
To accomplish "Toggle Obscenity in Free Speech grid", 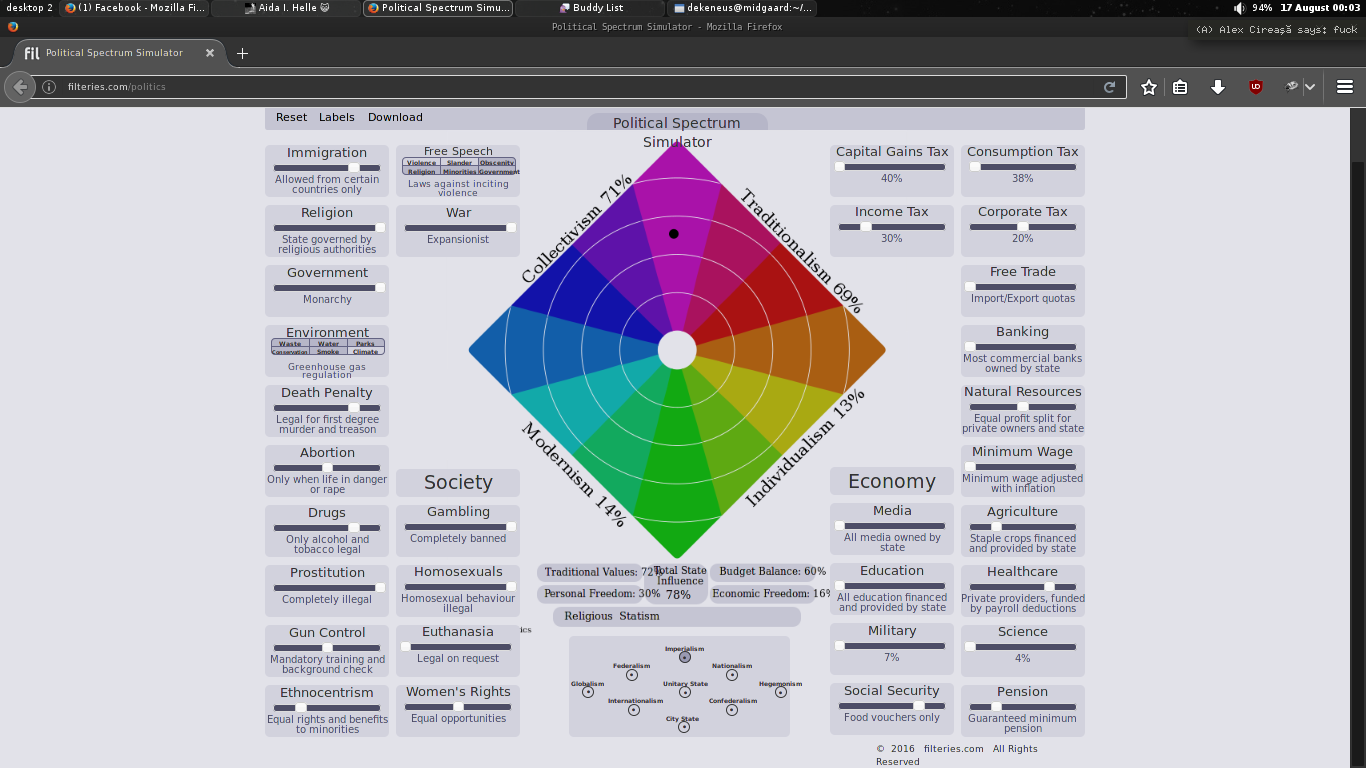I will click(x=497, y=162).
